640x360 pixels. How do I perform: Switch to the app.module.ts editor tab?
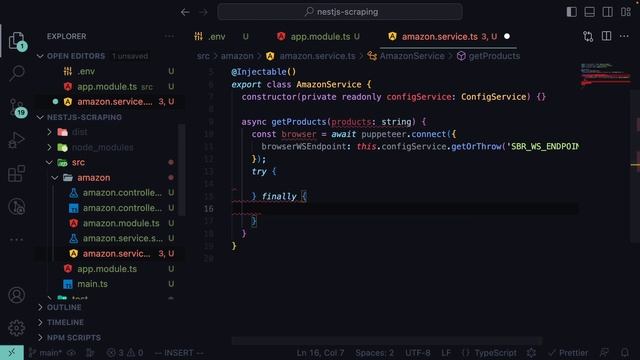click(x=318, y=36)
